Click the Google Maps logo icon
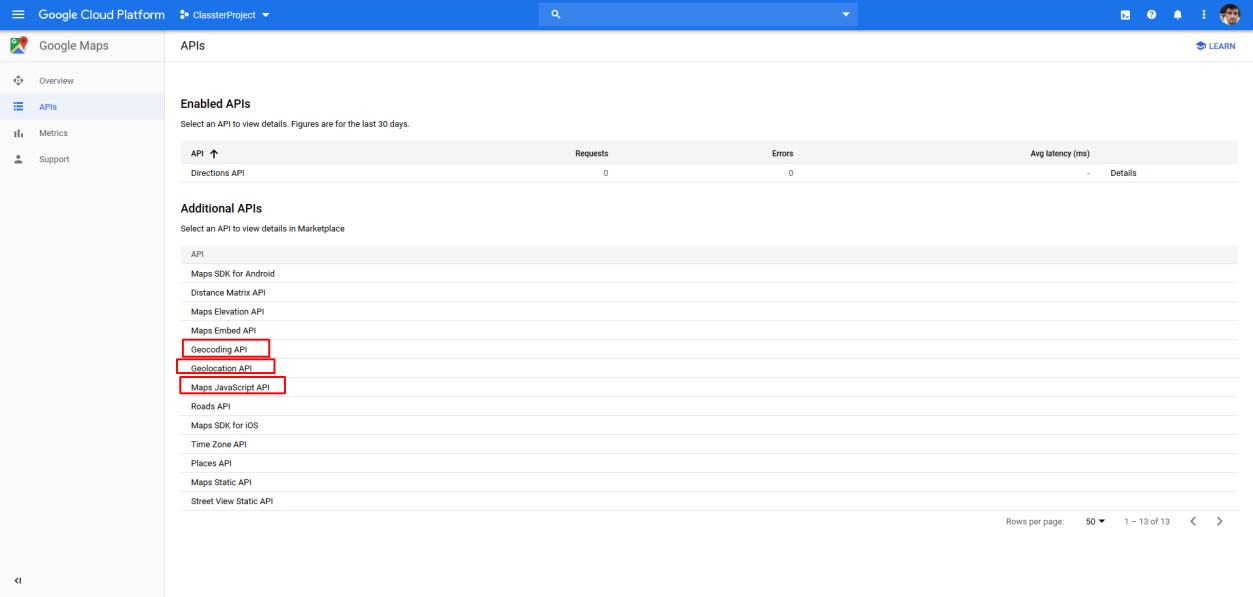Image resolution: width=1253 pixels, height=597 pixels. pos(18,46)
